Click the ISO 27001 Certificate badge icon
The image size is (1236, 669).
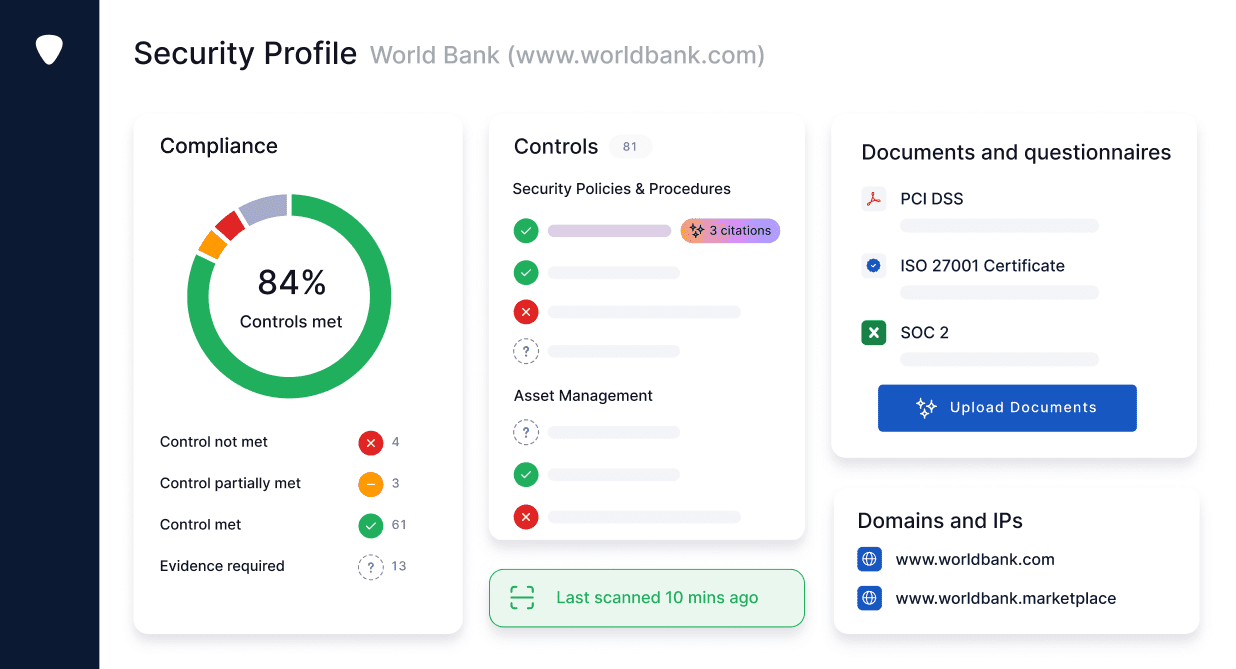click(873, 266)
